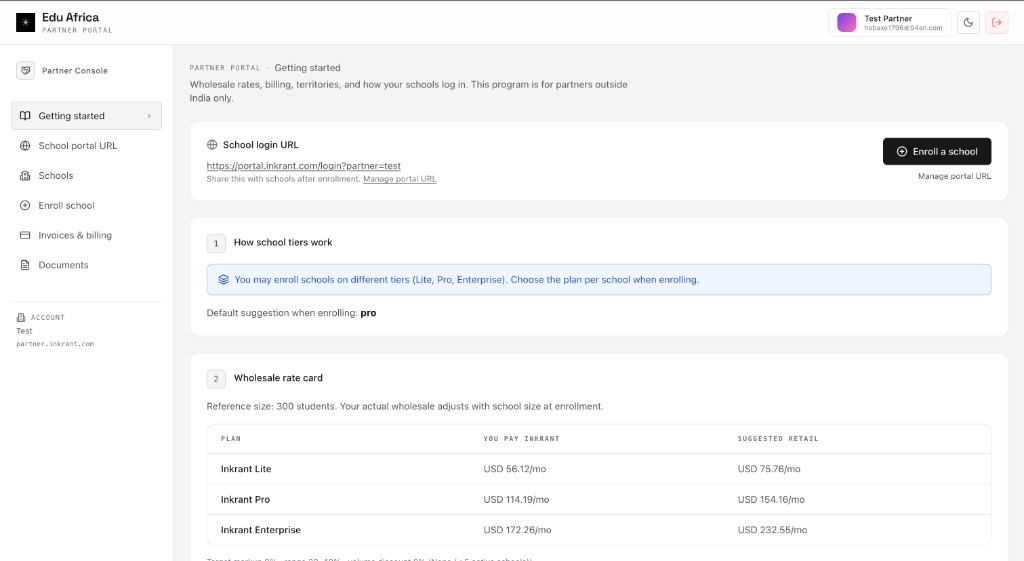This screenshot has width=1024, height=561.
Task: Click the YOU PAY INKRANT column header
Action: pos(521,439)
